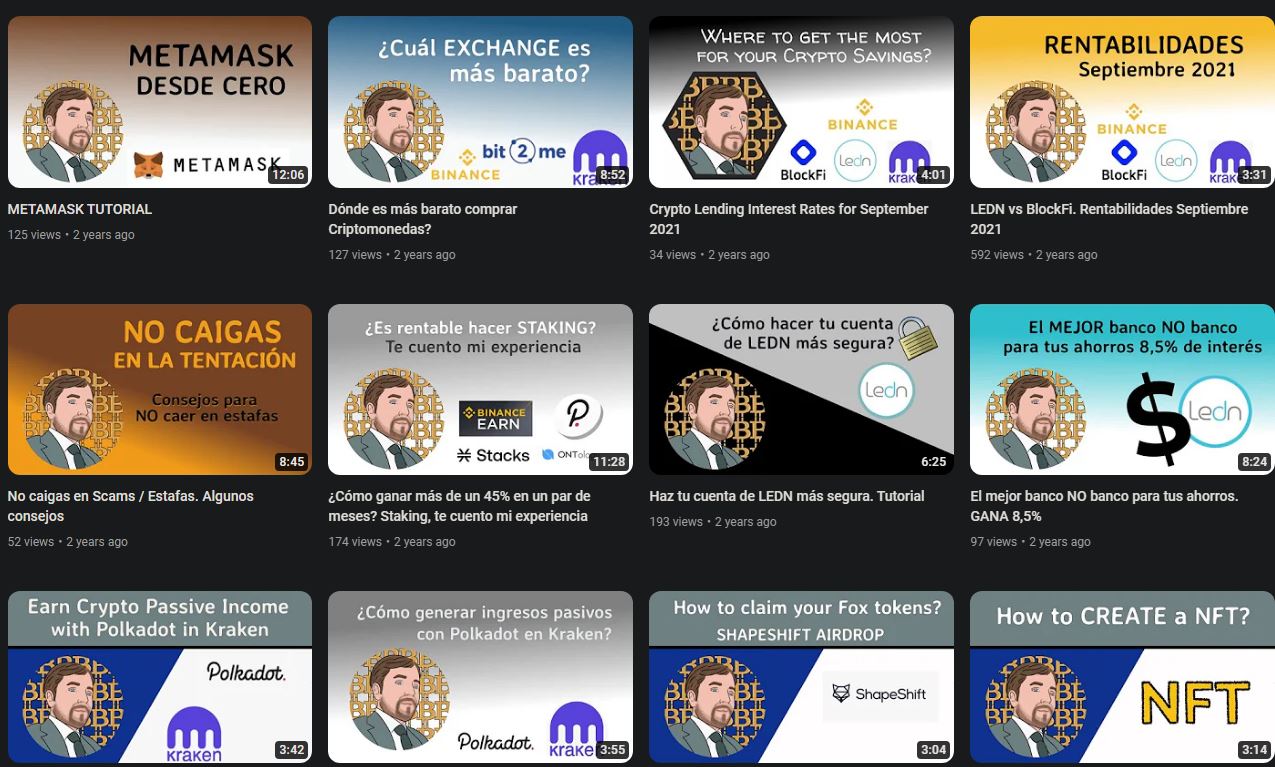Image resolution: width=1275 pixels, height=767 pixels.
Task: Open ¿Cómo generar ingresos pasivos con Polkadot thumbnail
Action: (480, 677)
